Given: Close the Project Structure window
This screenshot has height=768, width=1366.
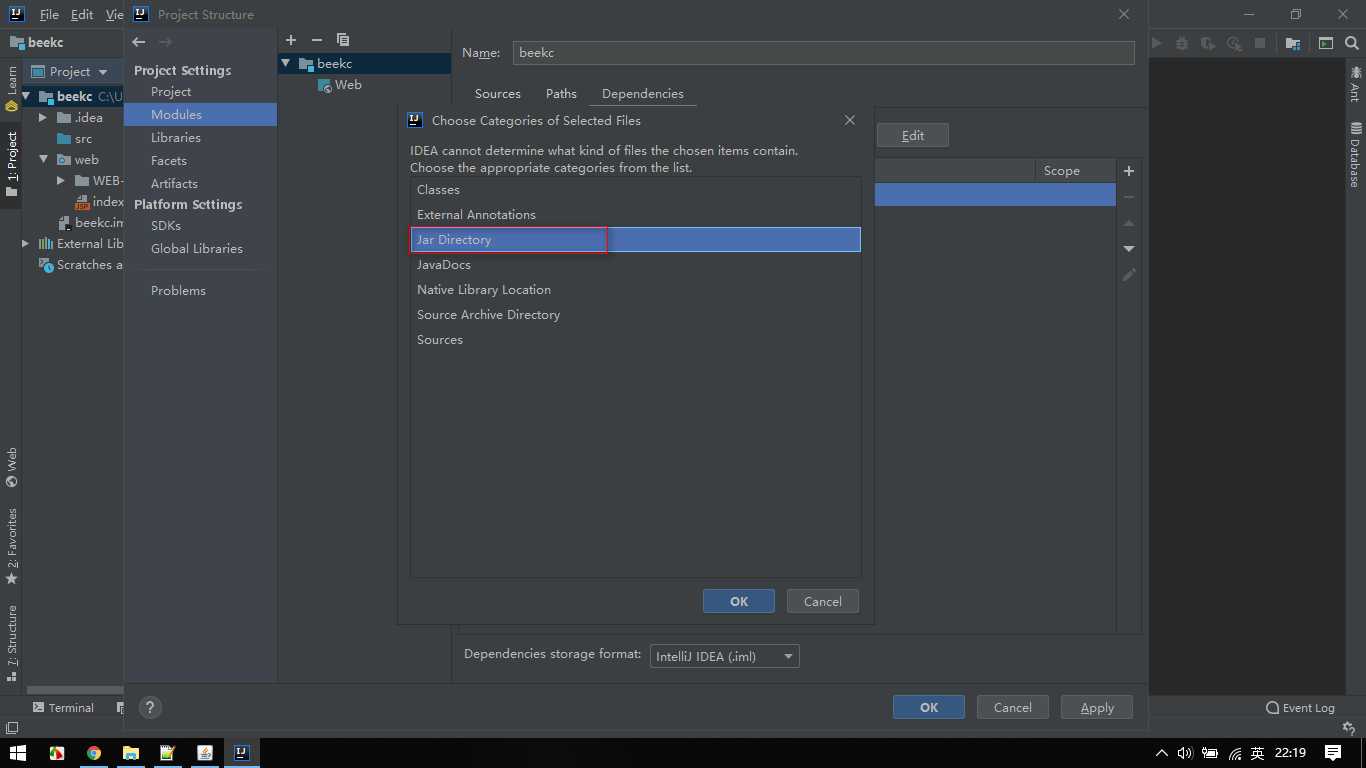Looking at the screenshot, I should [1124, 14].
